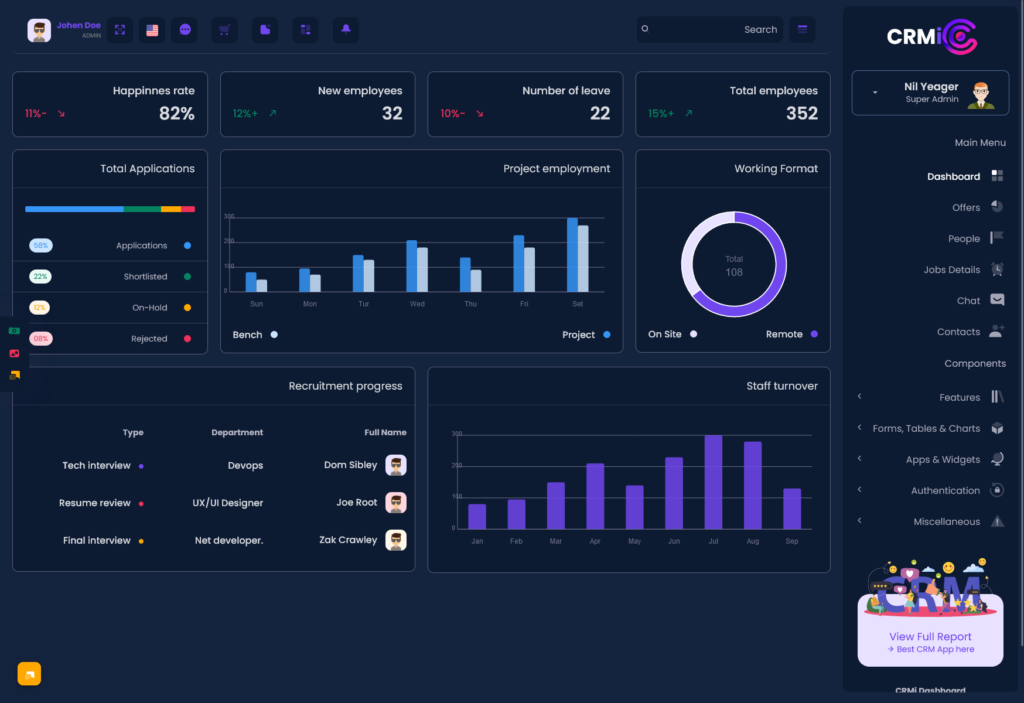Toggle the Remote legend in Working Format
The height and width of the screenshot is (703, 1024).
tap(792, 334)
